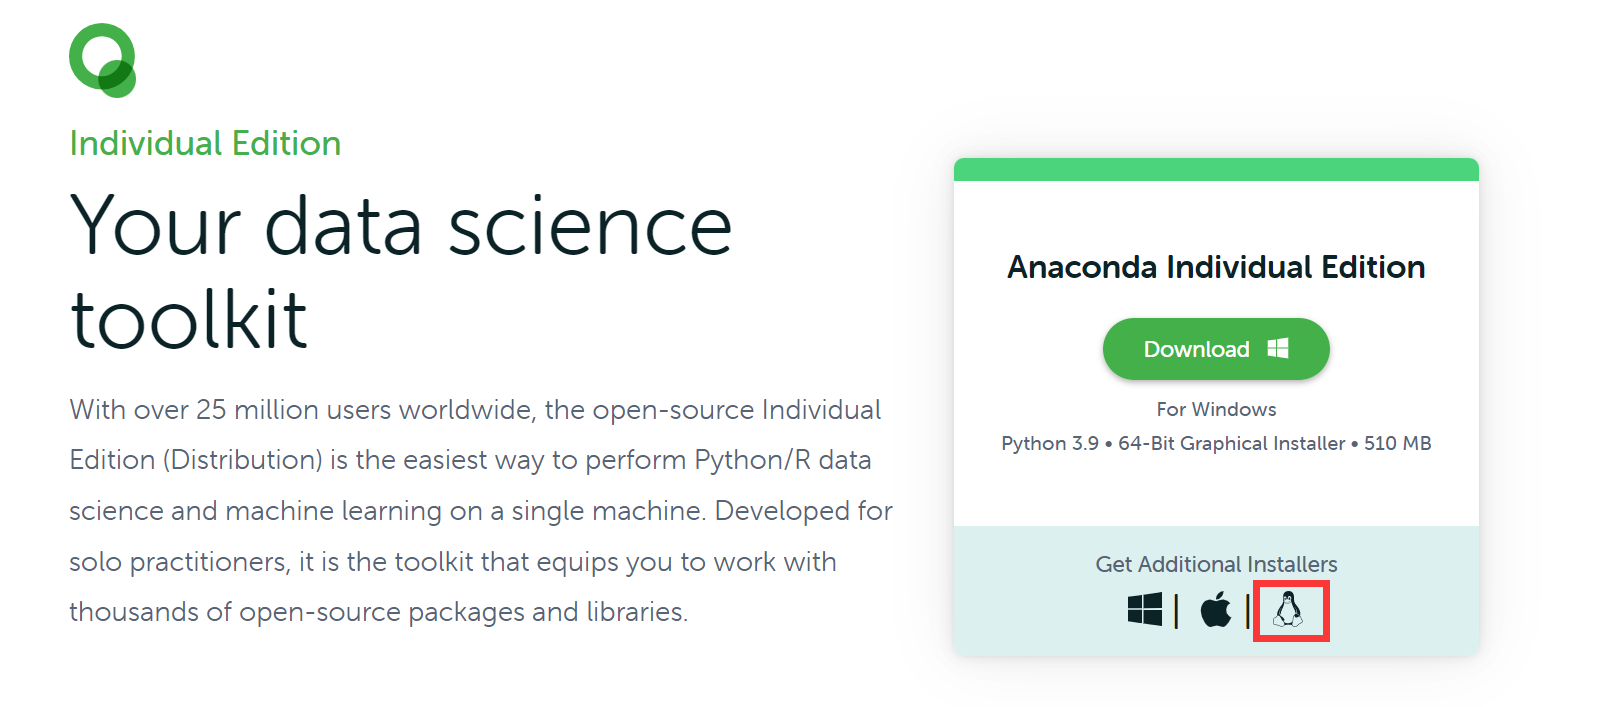Click Download to get the Windows installer
This screenshot has height=707, width=1602.
(1216, 348)
